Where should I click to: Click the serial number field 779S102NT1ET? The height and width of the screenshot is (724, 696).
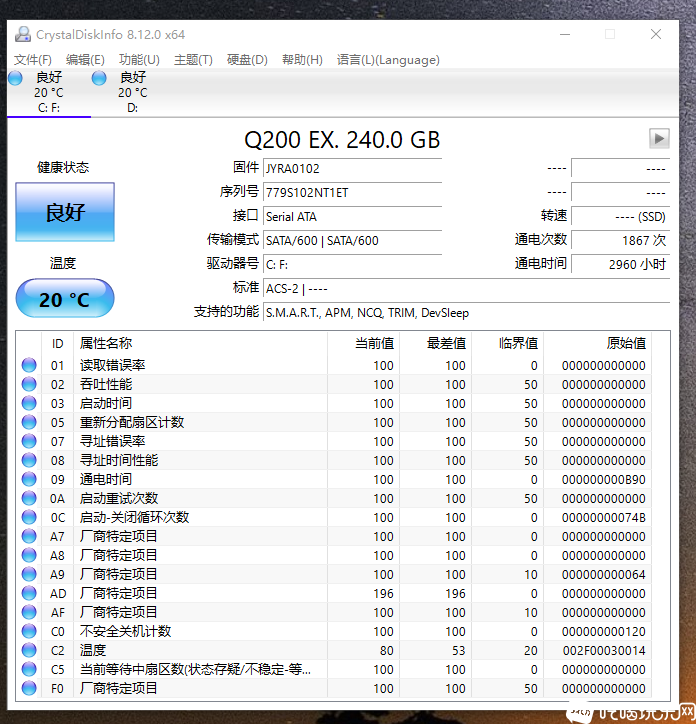352,192
